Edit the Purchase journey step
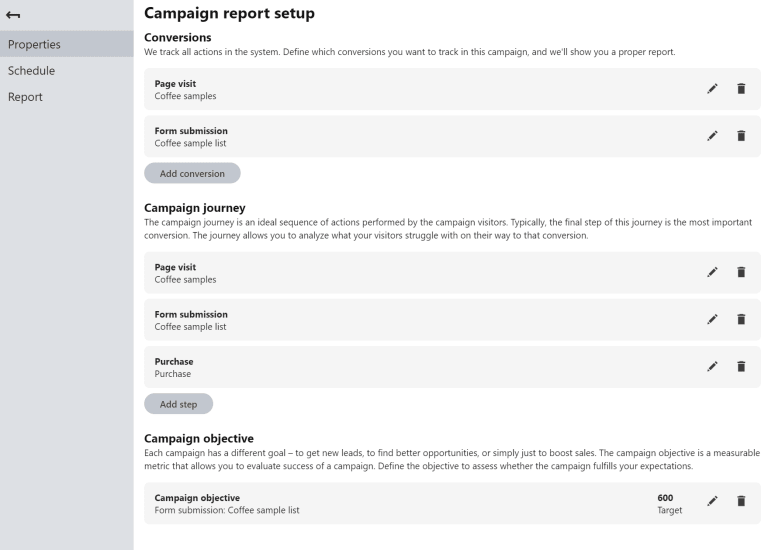 coord(712,366)
